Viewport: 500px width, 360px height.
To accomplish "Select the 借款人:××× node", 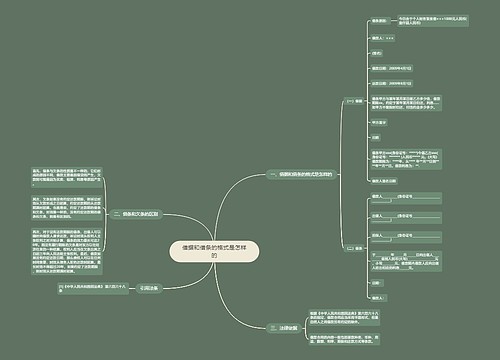I will click(x=383, y=38).
